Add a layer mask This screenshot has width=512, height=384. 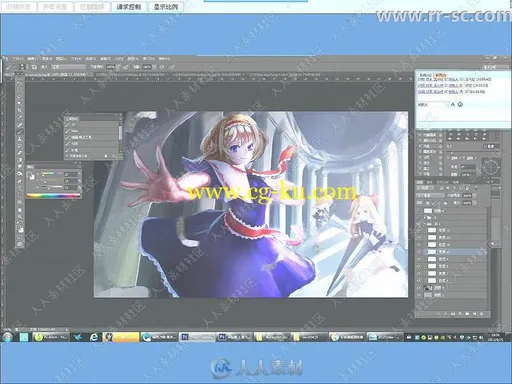coord(453,314)
